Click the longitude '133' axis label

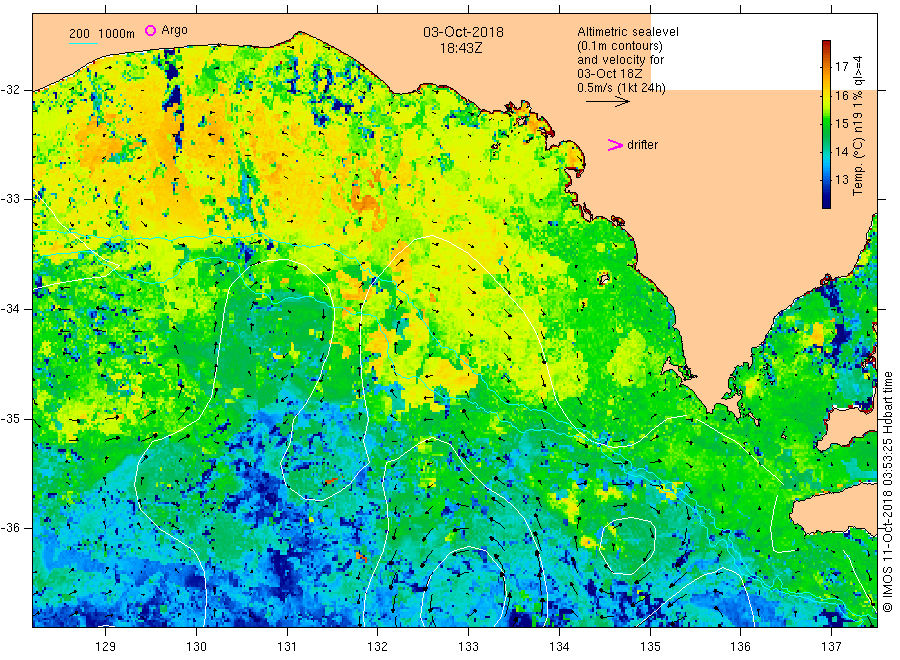(468, 647)
